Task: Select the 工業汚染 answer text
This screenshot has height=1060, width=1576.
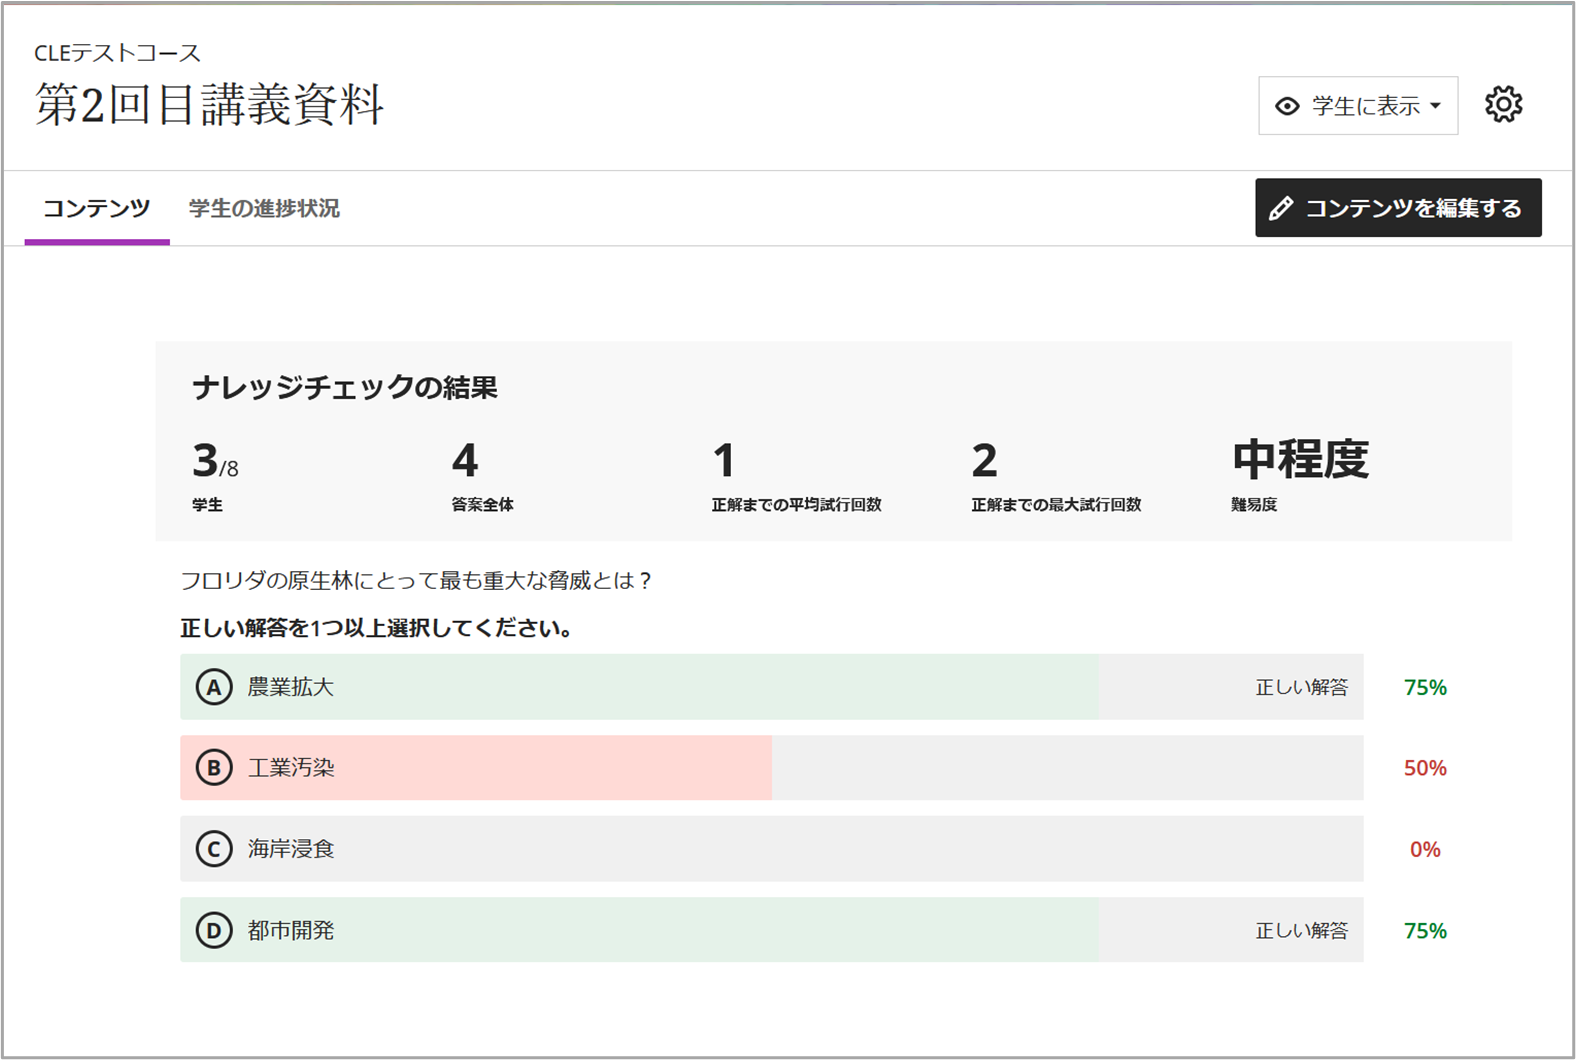Action: (291, 768)
